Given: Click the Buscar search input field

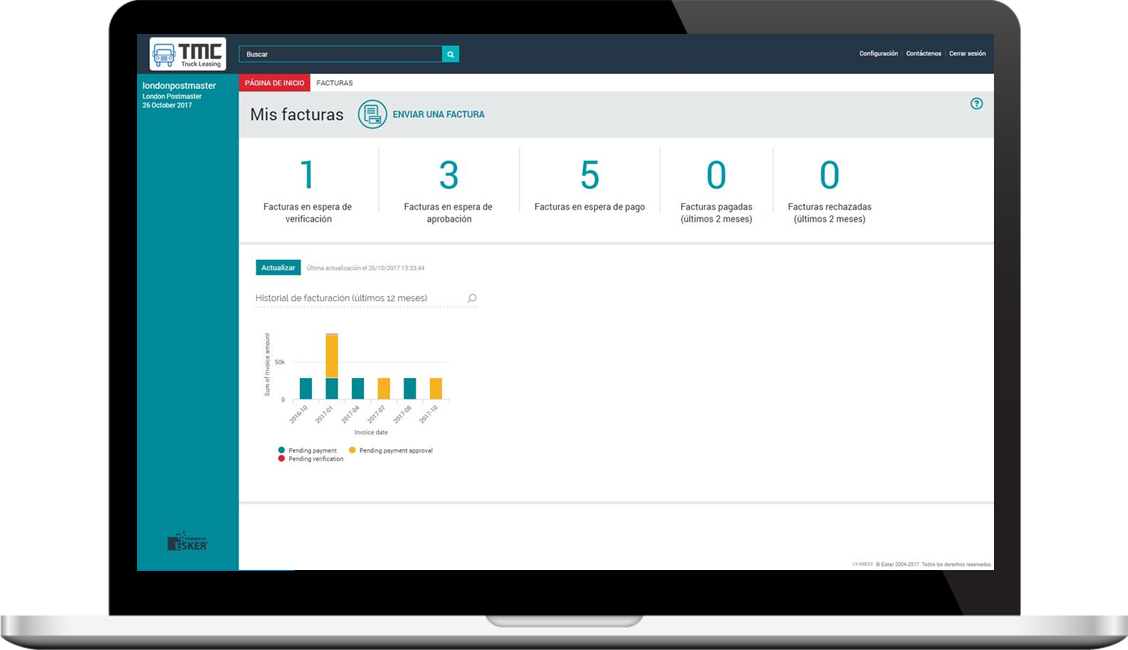Looking at the screenshot, I should coord(340,54).
